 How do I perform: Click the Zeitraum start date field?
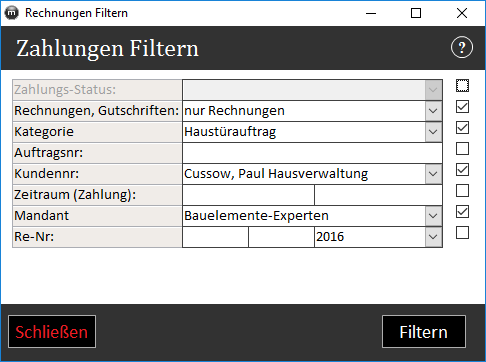point(248,195)
